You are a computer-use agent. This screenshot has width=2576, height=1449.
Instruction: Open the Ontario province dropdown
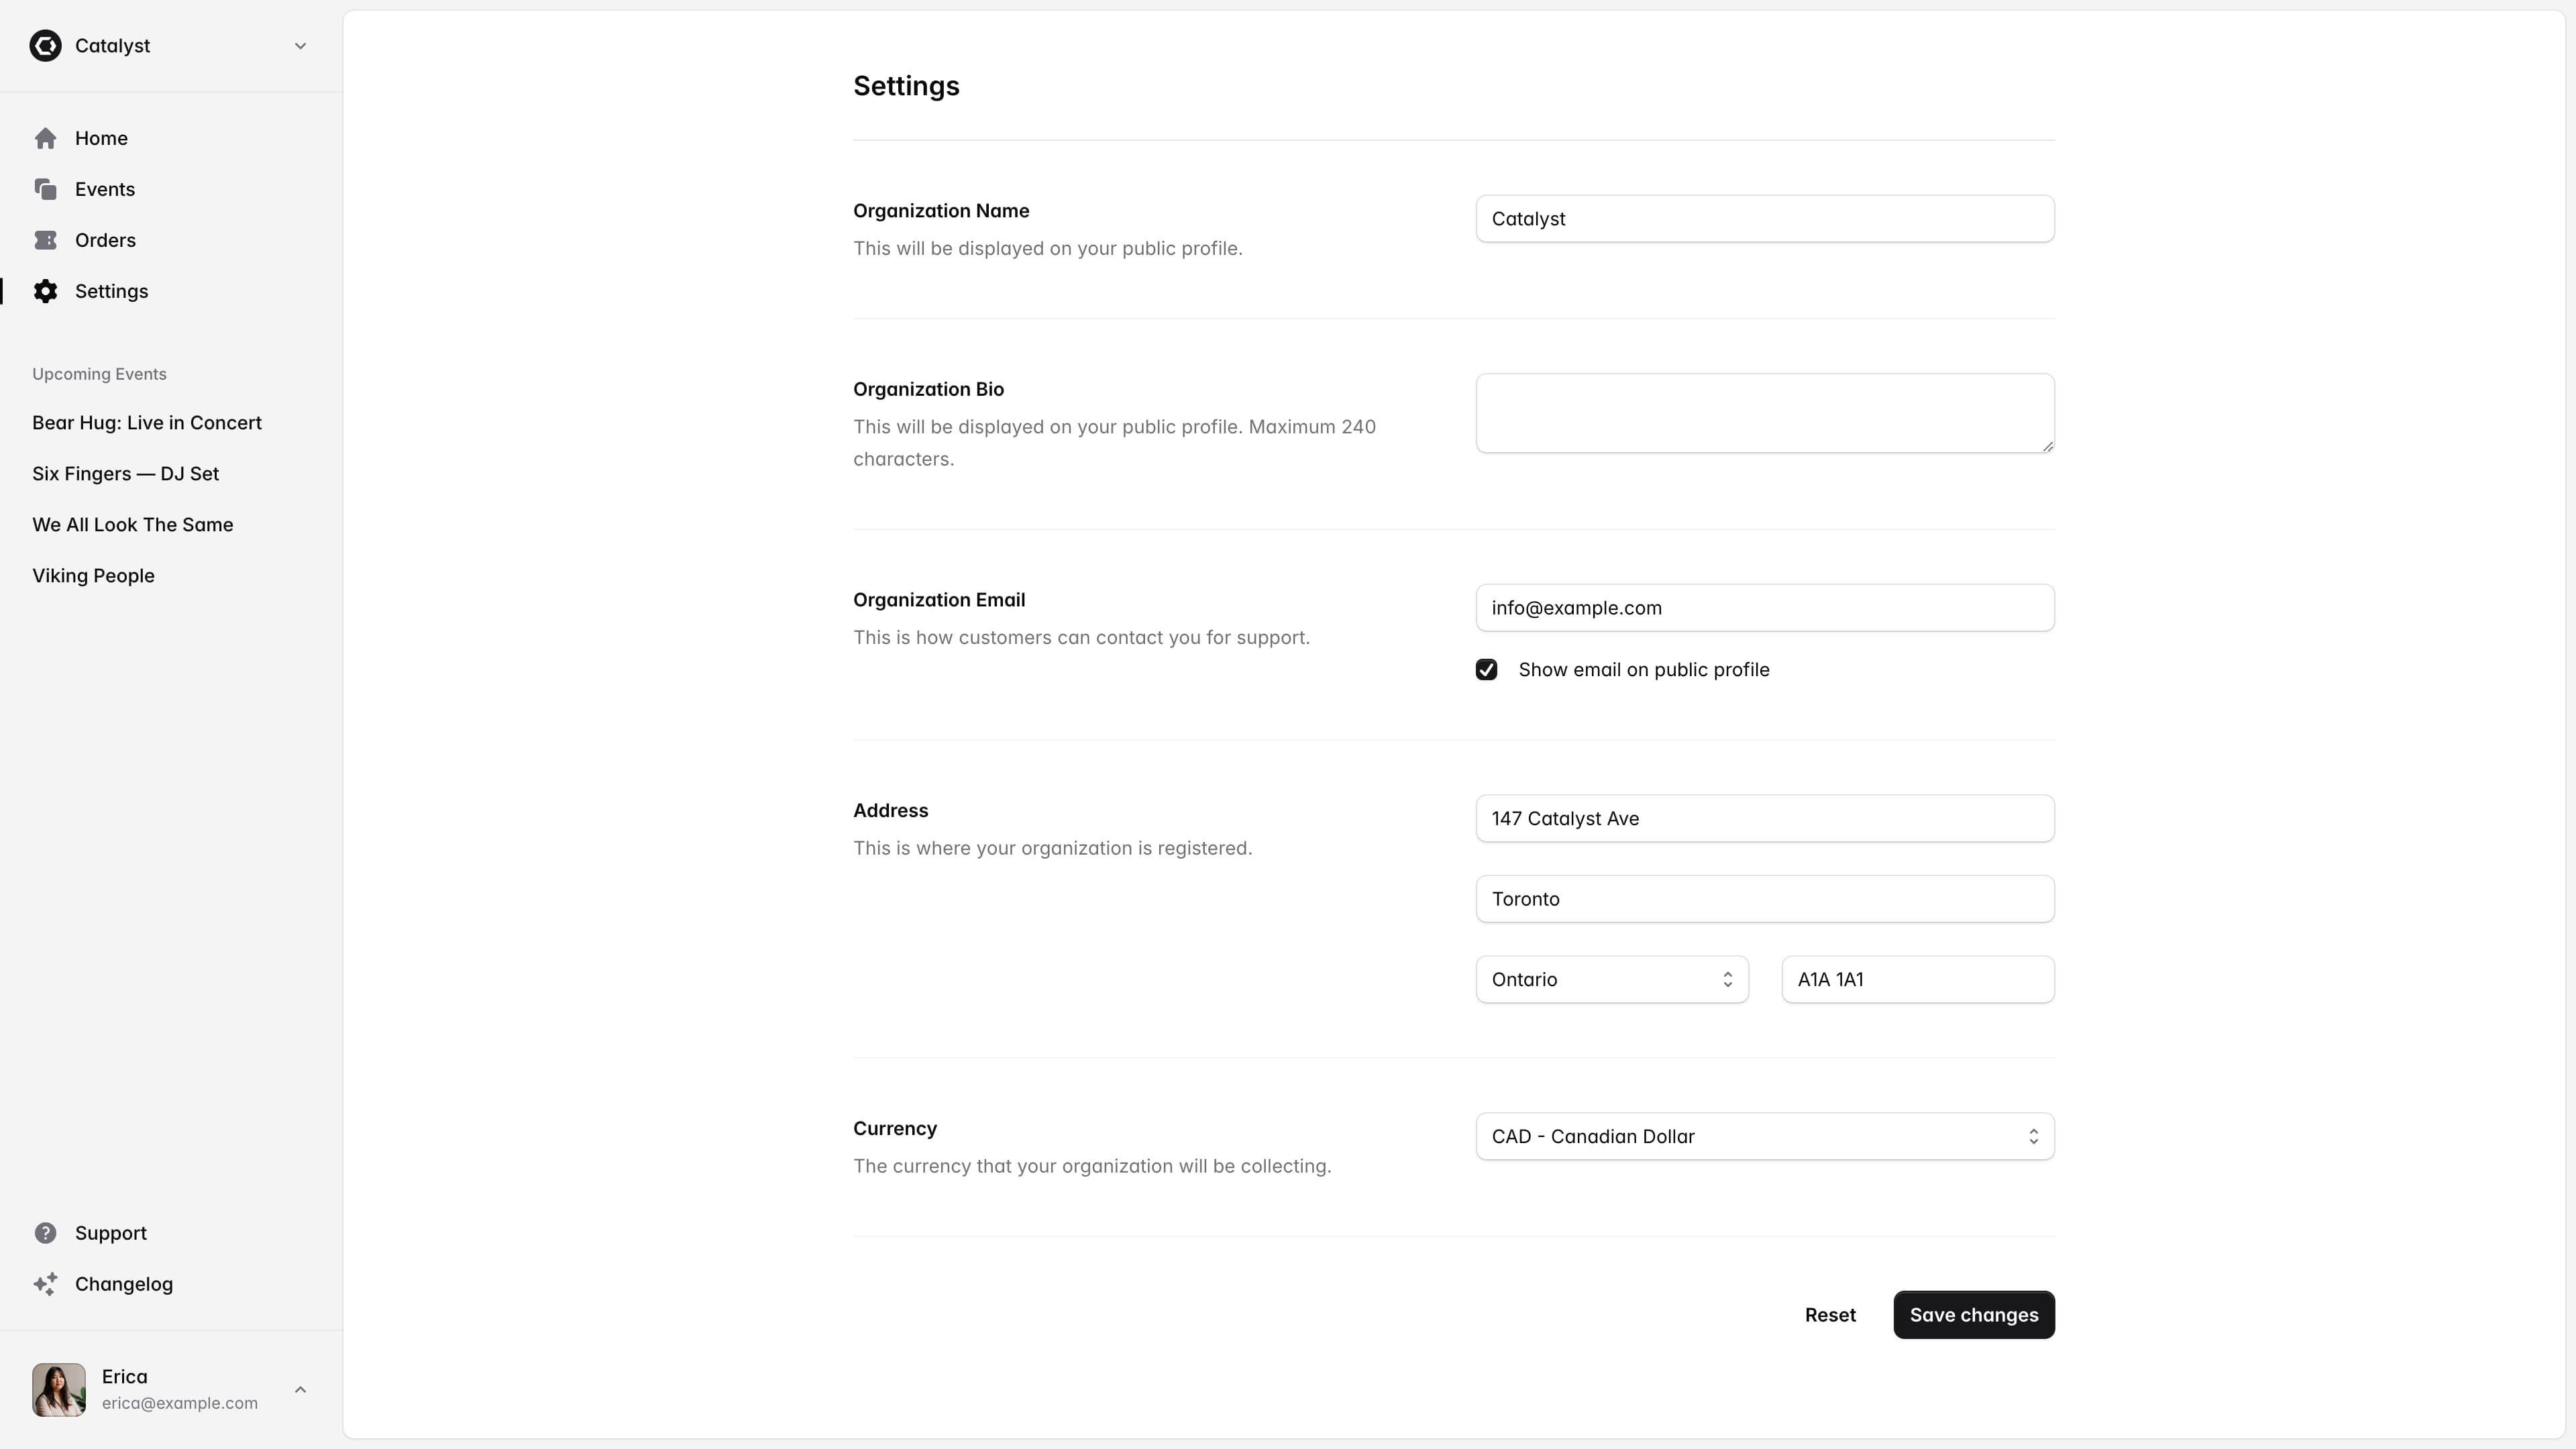pyautogui.click(x=1611, y=979)
